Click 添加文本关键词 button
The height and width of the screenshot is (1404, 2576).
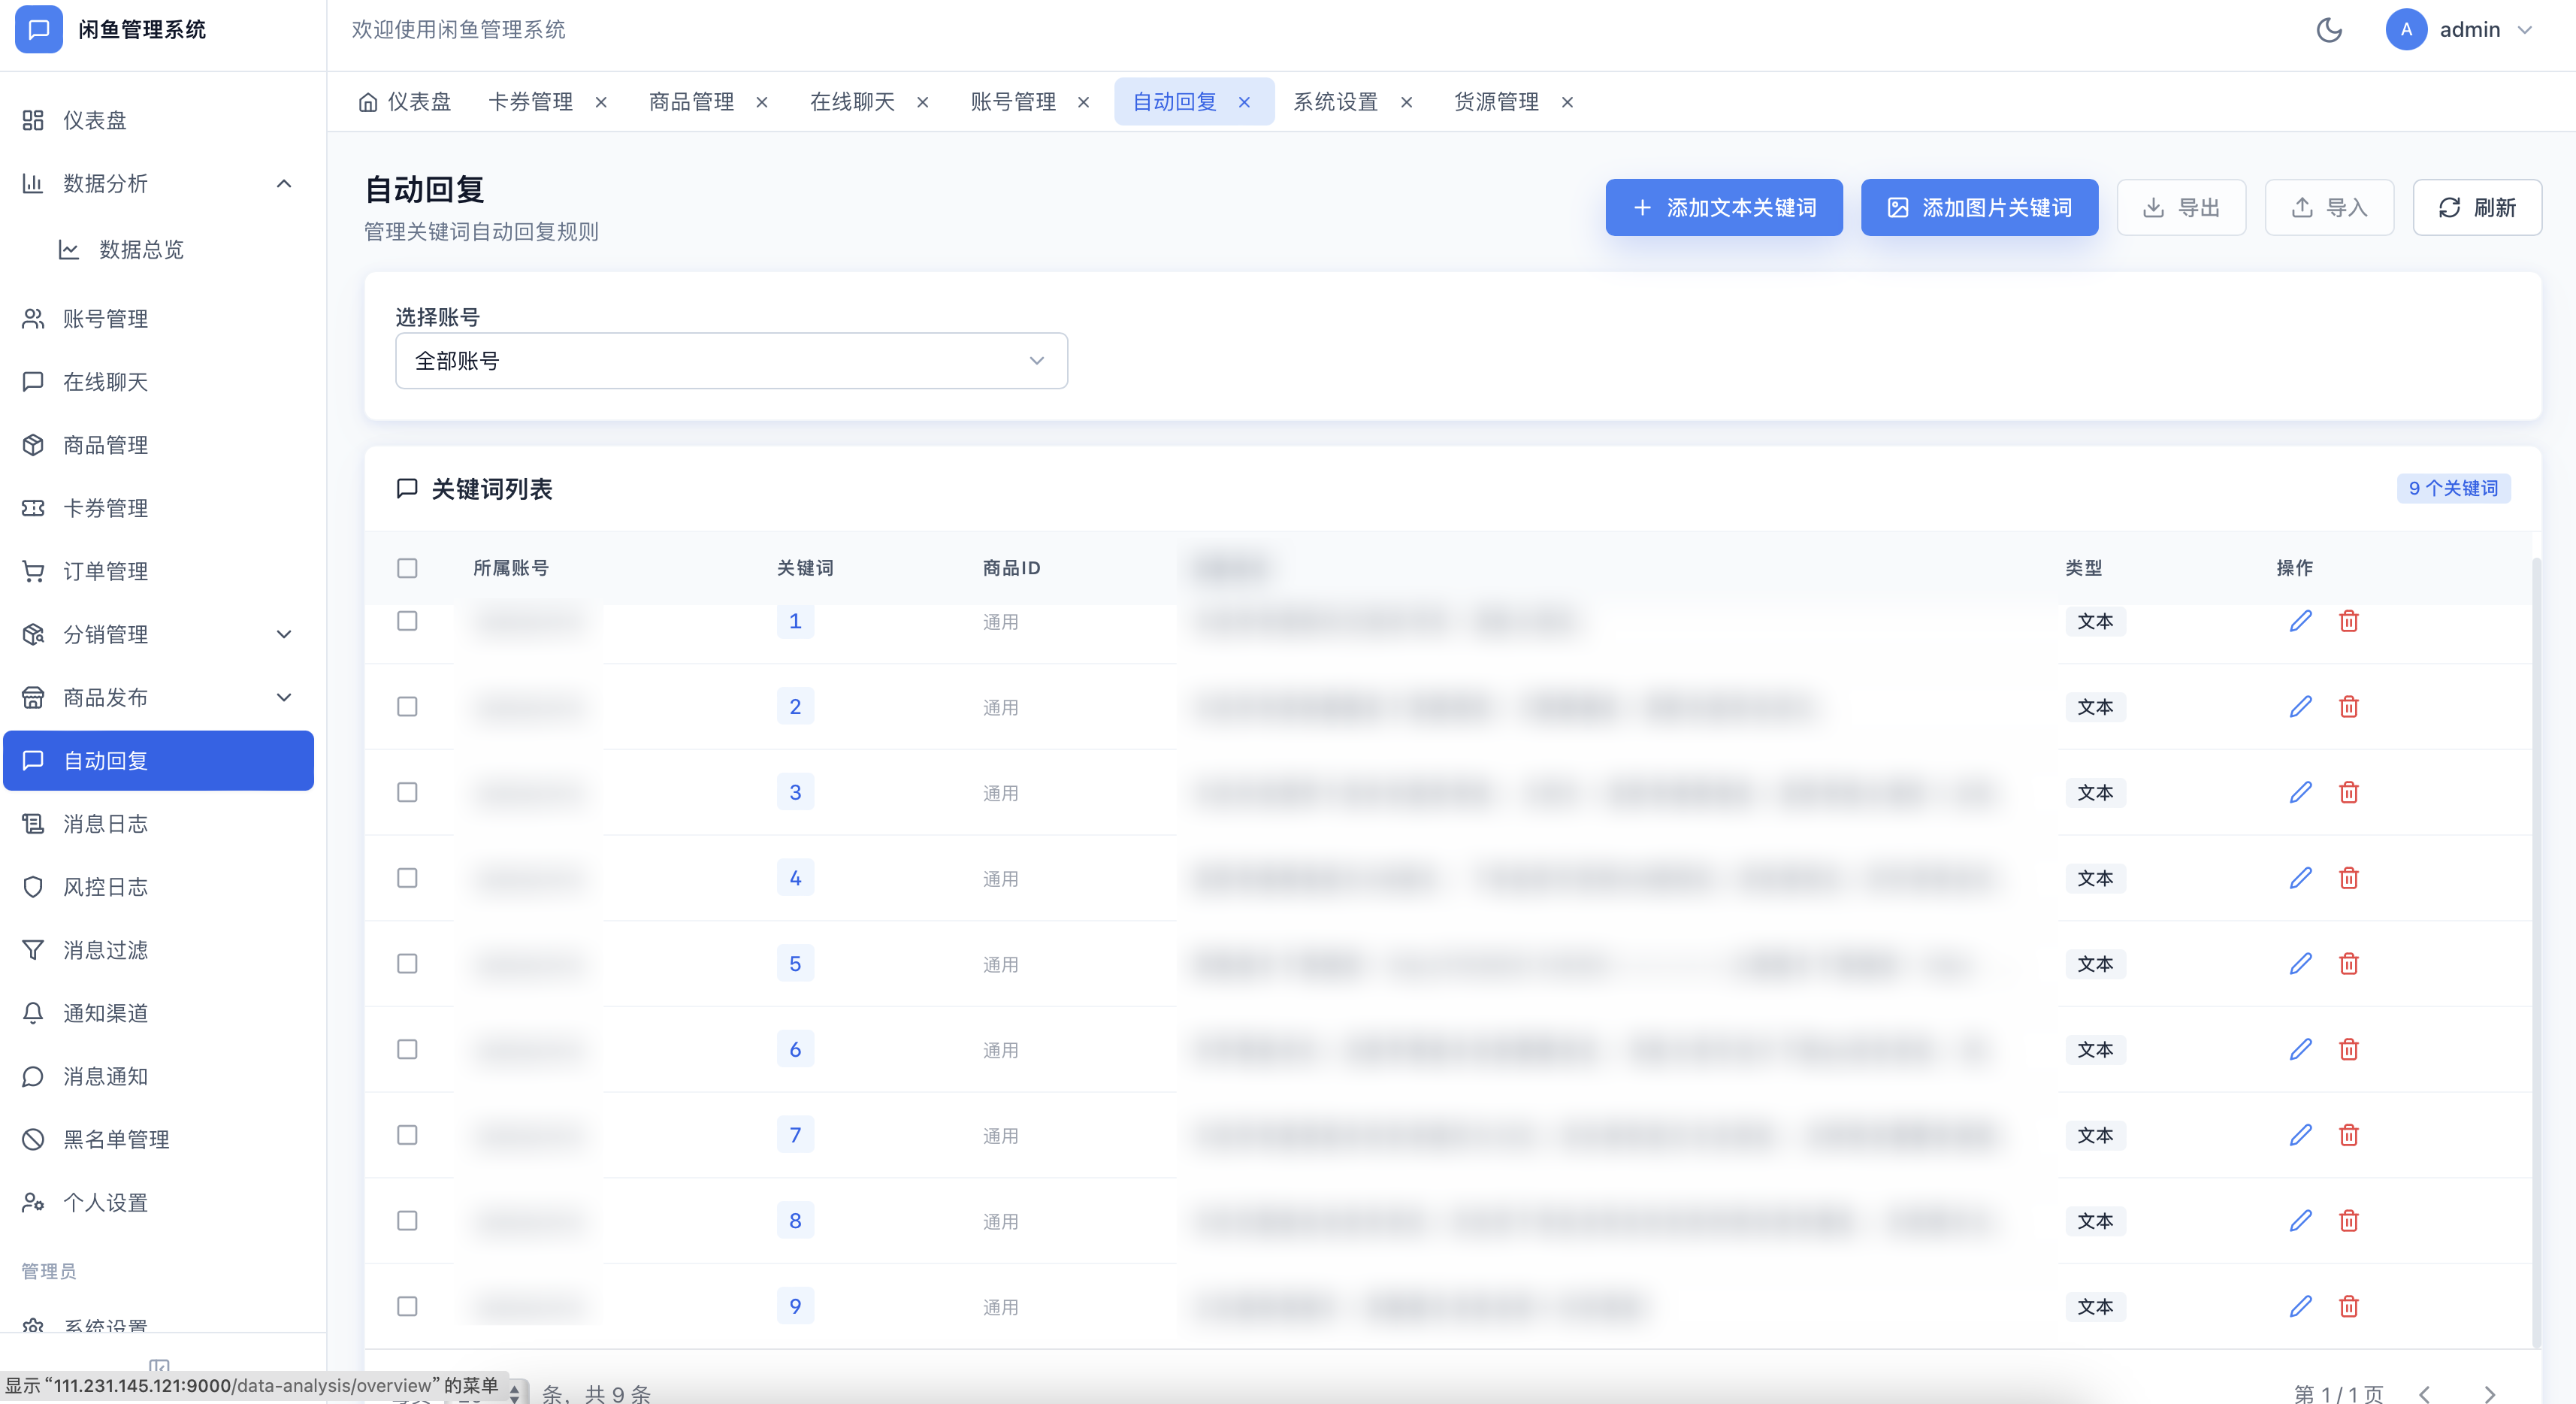[1724, 208]
